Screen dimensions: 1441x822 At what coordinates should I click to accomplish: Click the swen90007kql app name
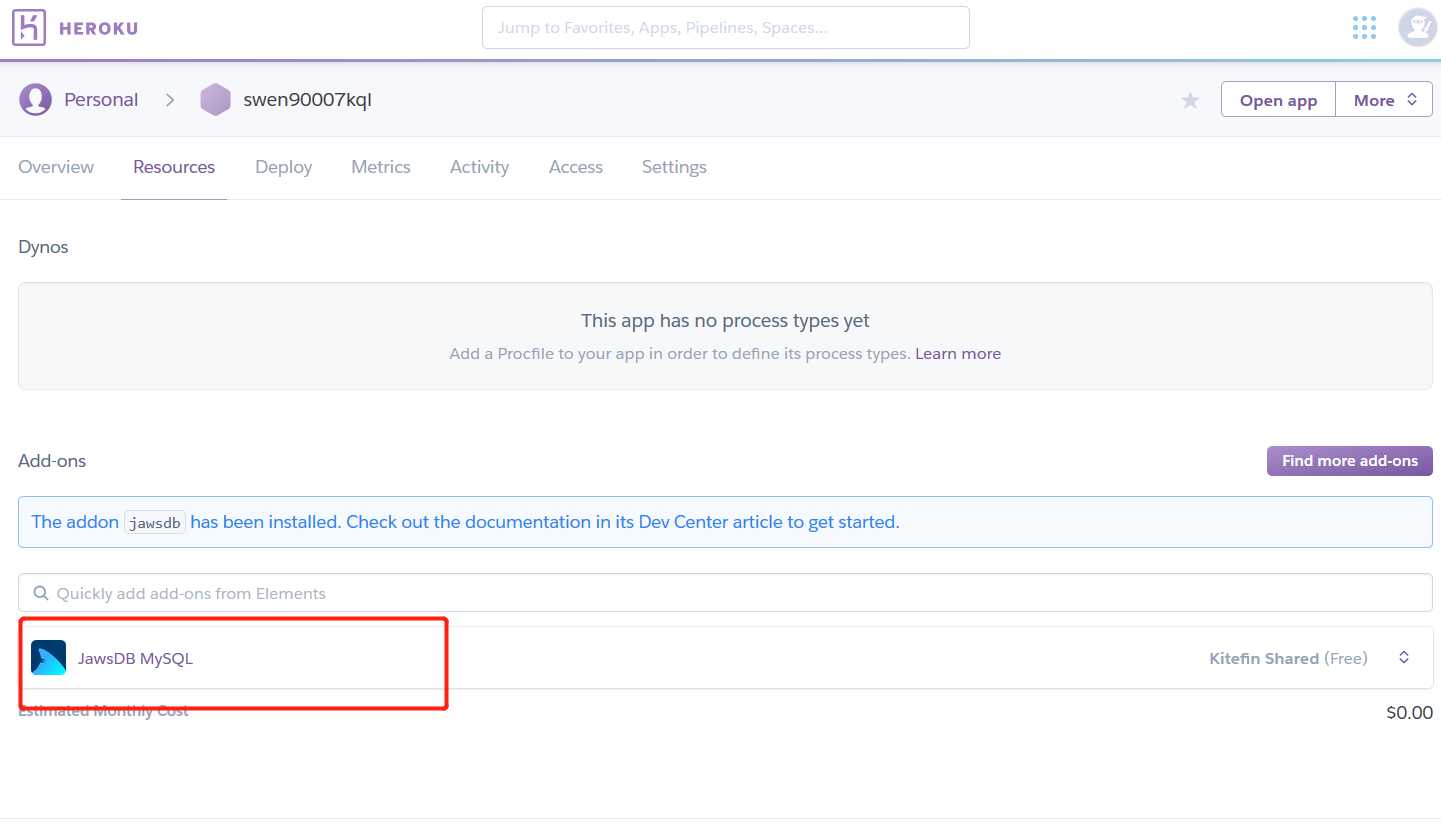[x=308, y=100]
